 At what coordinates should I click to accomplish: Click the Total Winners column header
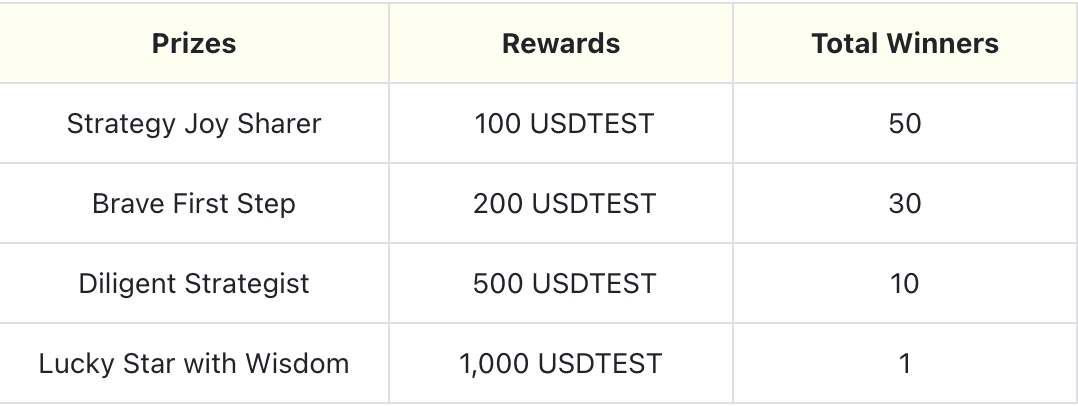[x=904, y=44]
